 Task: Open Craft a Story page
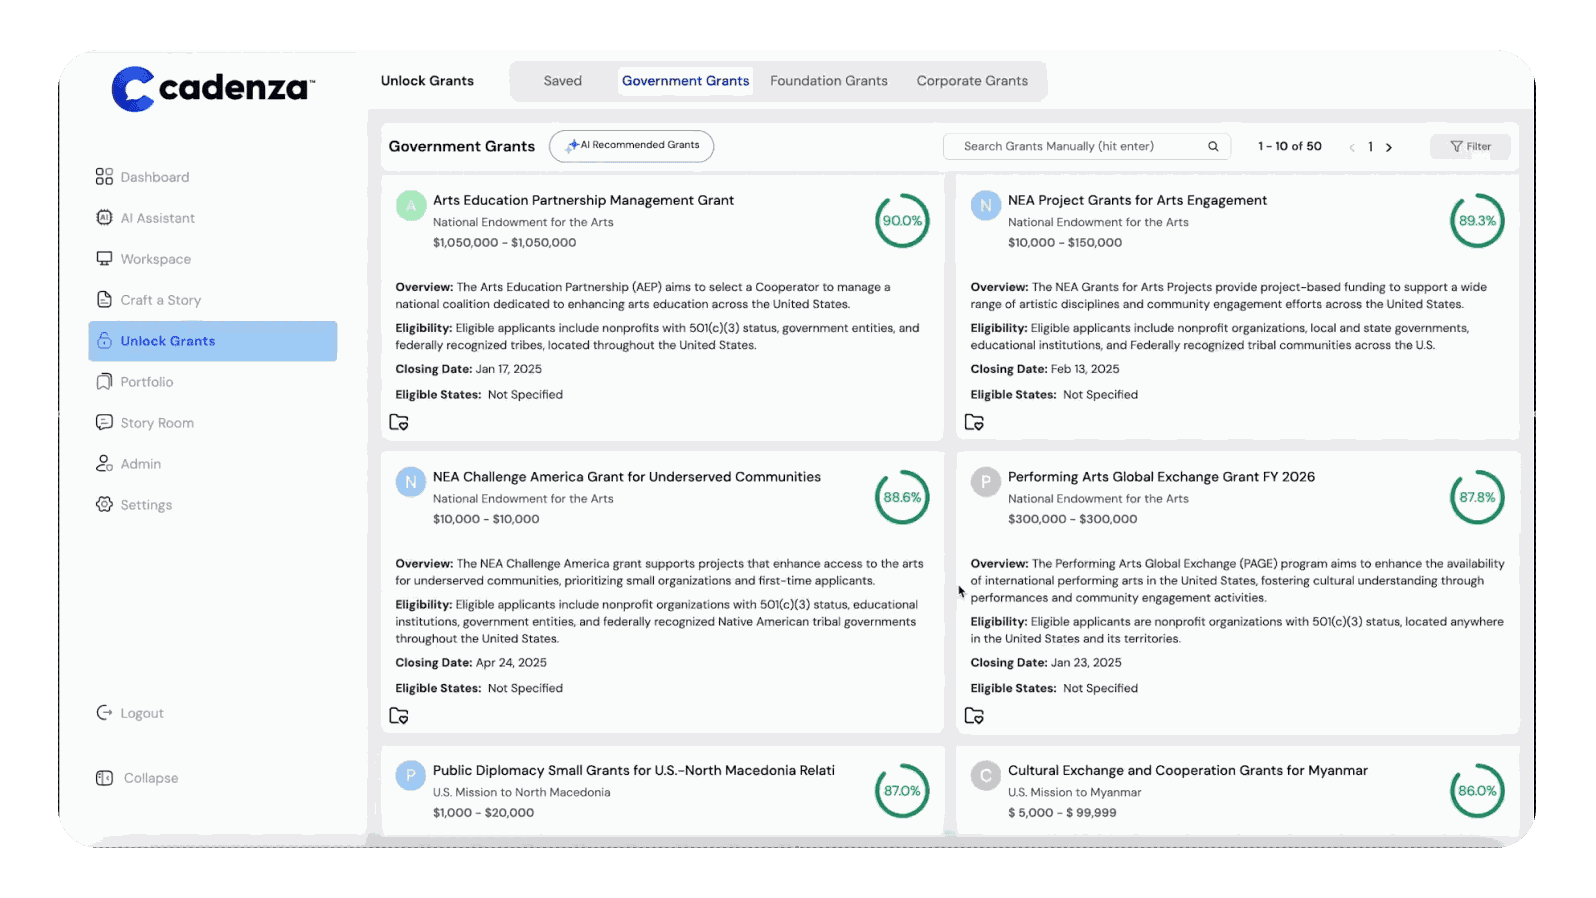(x=148, y=300)
